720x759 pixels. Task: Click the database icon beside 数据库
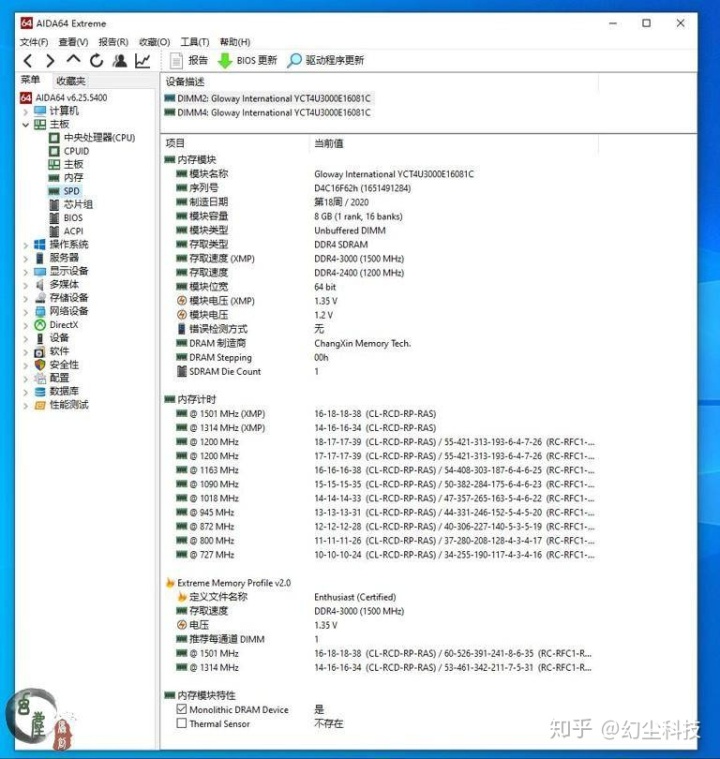(x=40, y=392)
